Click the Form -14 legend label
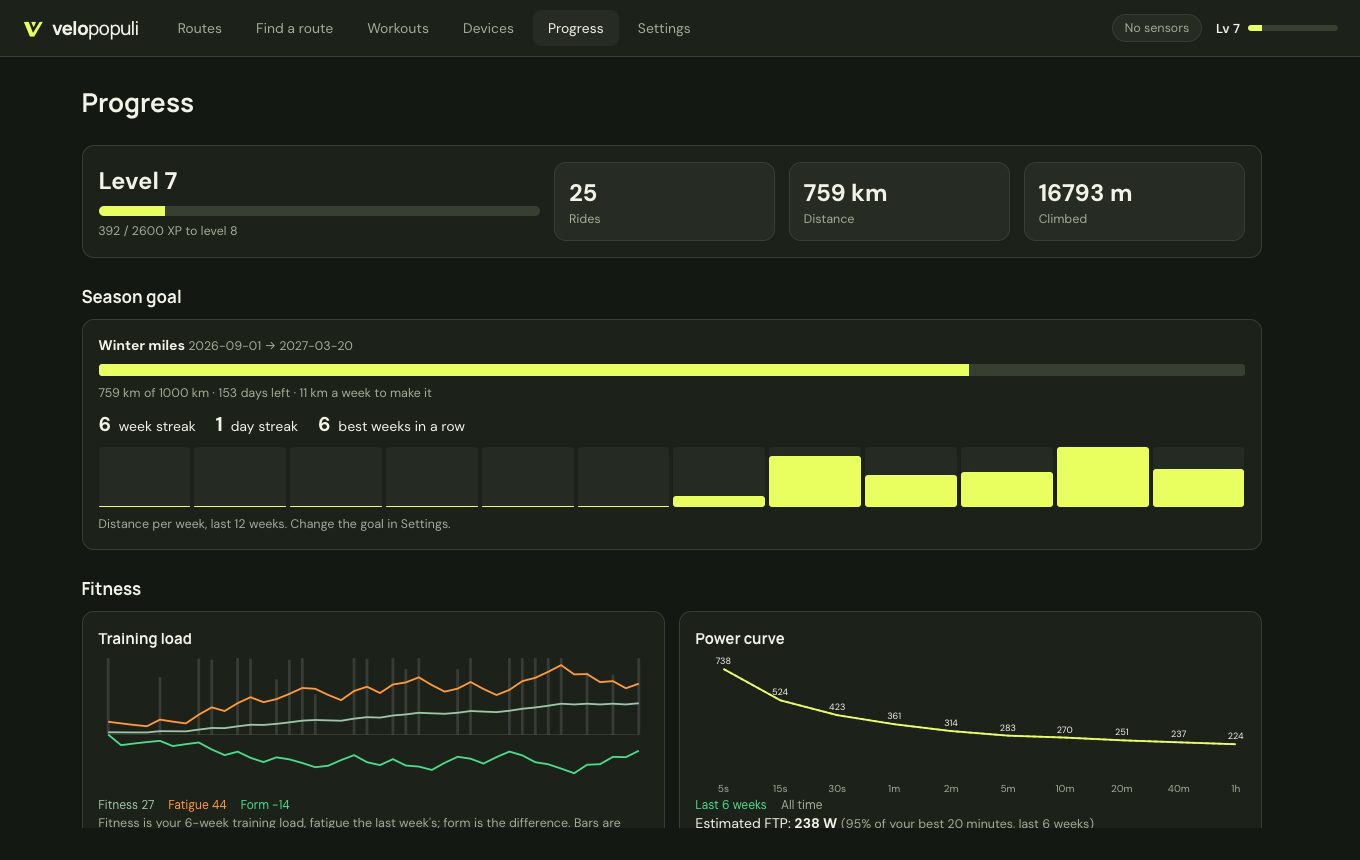The image size is (1360, 860). click(265, 805)
